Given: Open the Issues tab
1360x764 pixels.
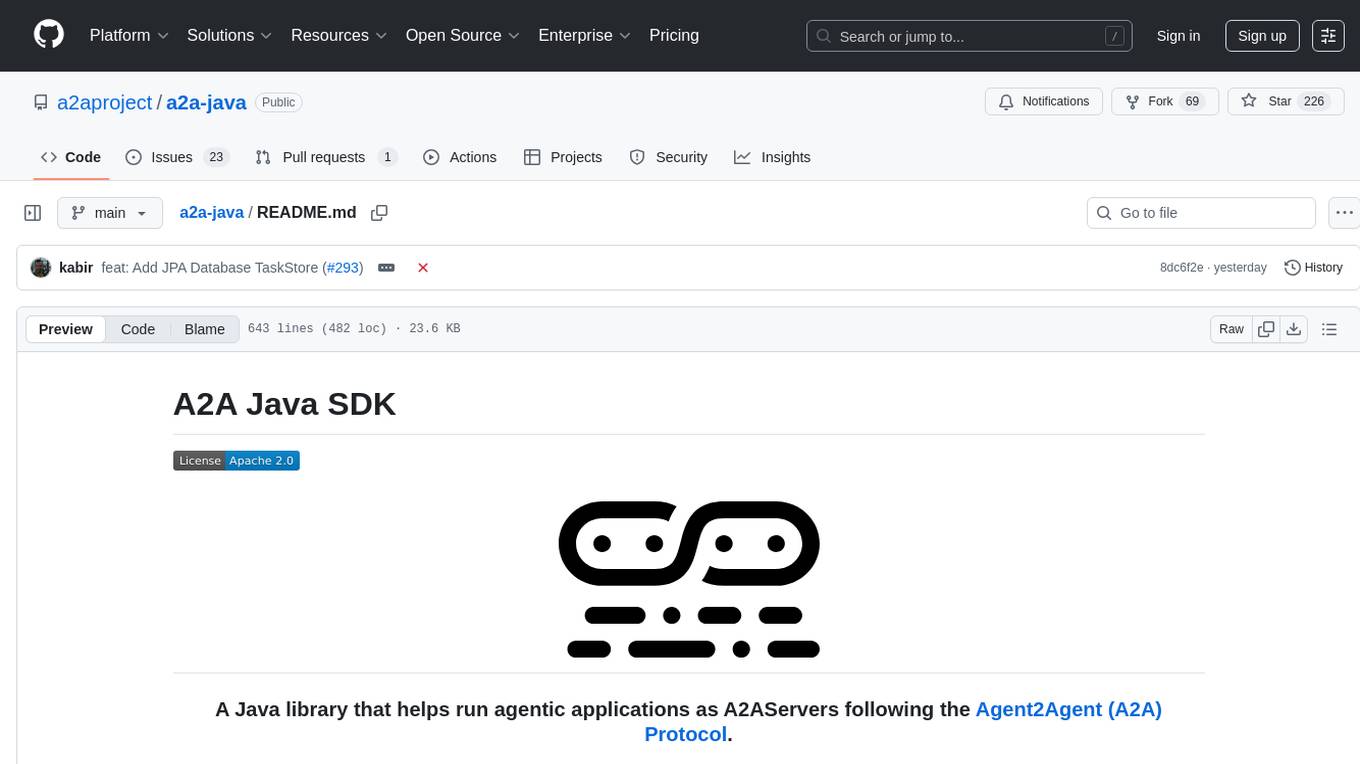Looking at the screenshot, I should 177,157.
